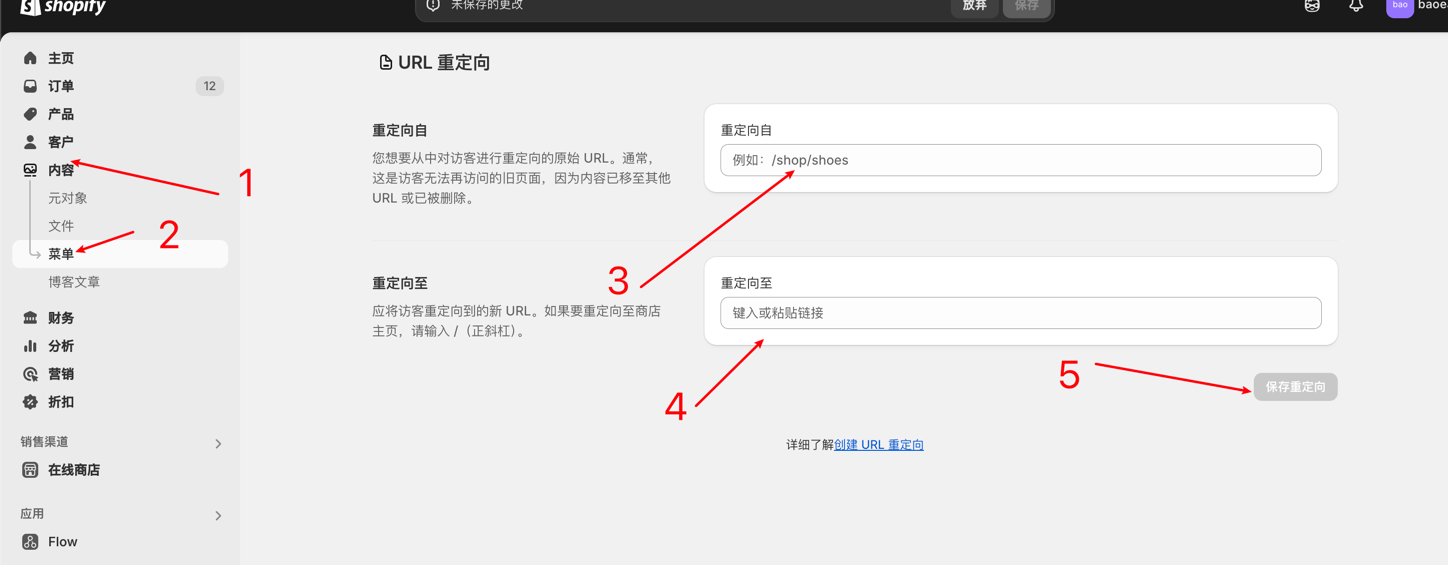Open the online store icon

pyautogui.click(x=30, y=470)
